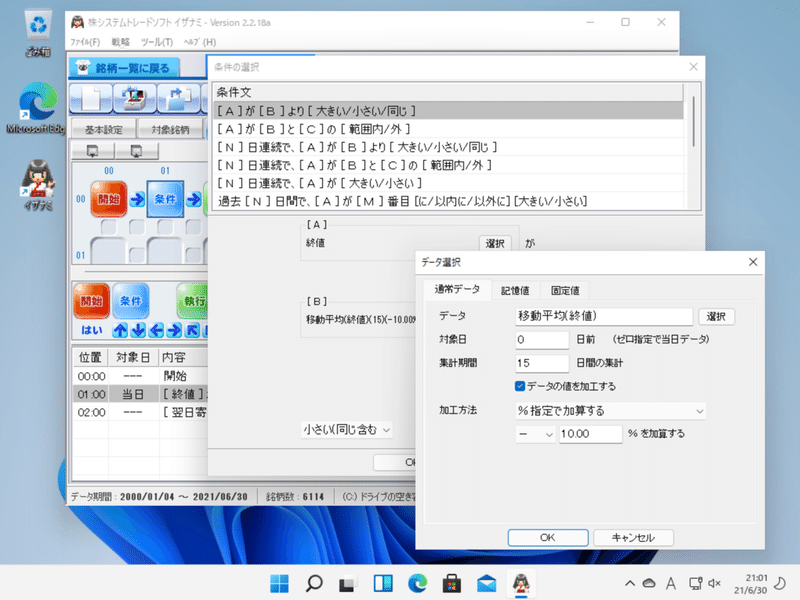Click 選択 button for [A] 終値
Image resolution: width=800 pixels, height=600 pixels.
point(494,243)
